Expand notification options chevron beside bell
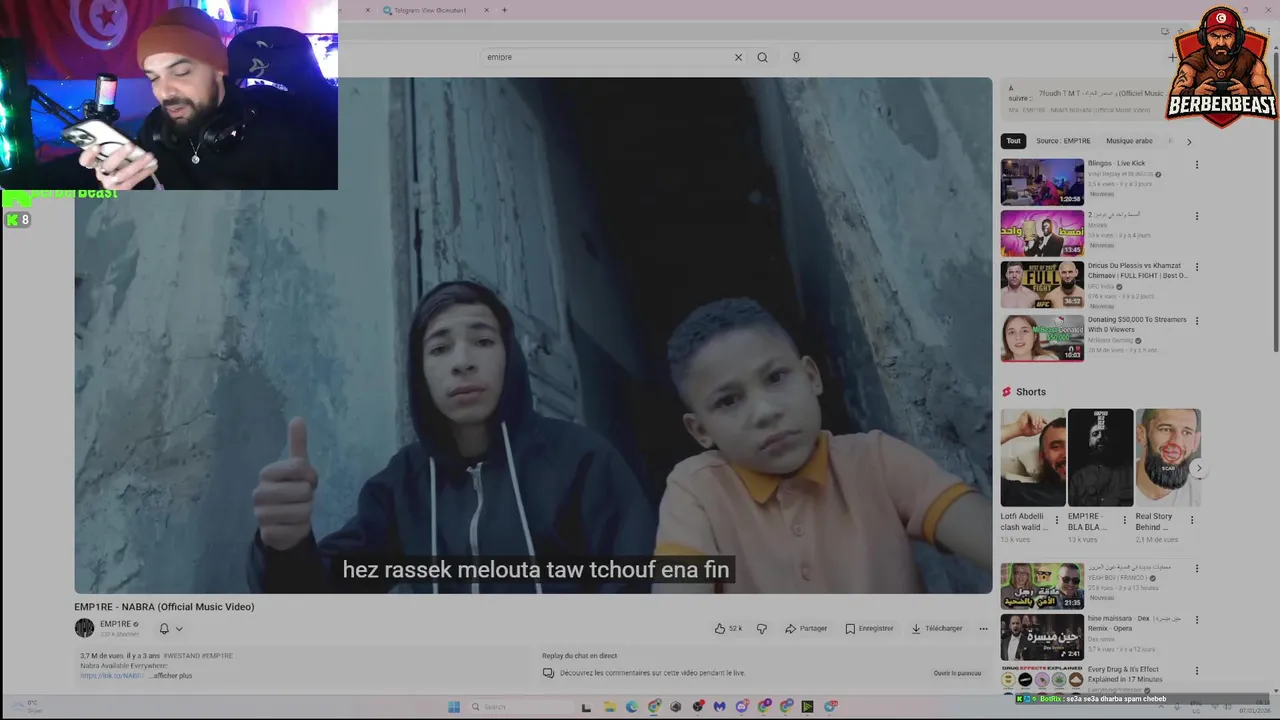The height and width of the screenshot is (720, 1280). [179, 629]
